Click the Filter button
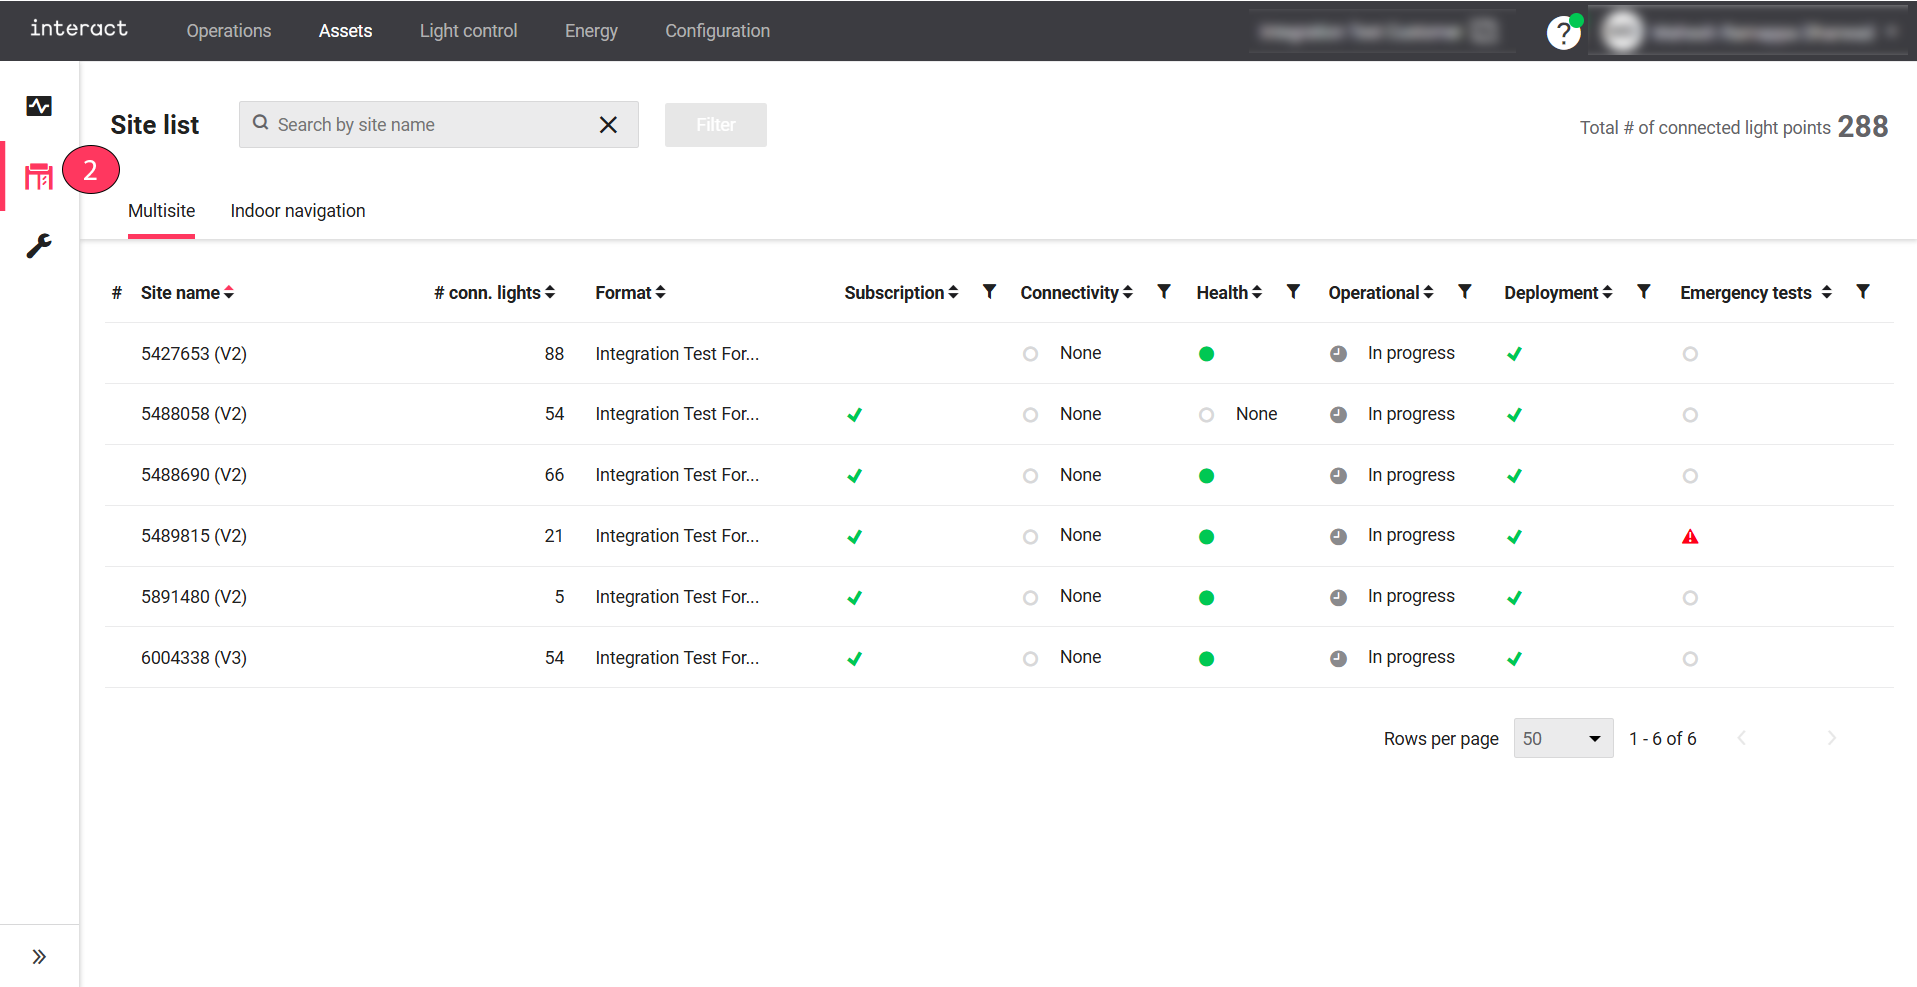The height and width of the screenshot is (987, 1917). tap(715, 124)
